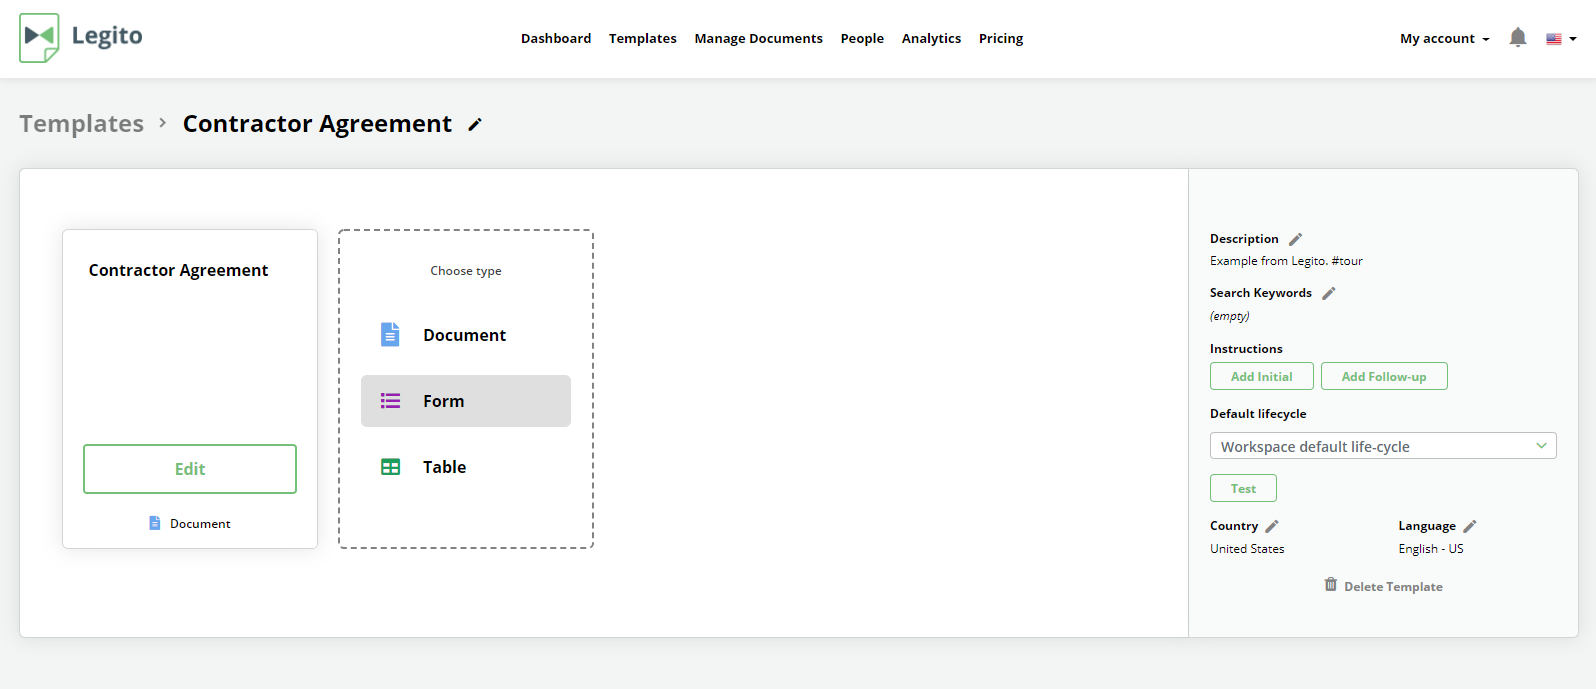Click the blue Document type icon

coord(390,334)
